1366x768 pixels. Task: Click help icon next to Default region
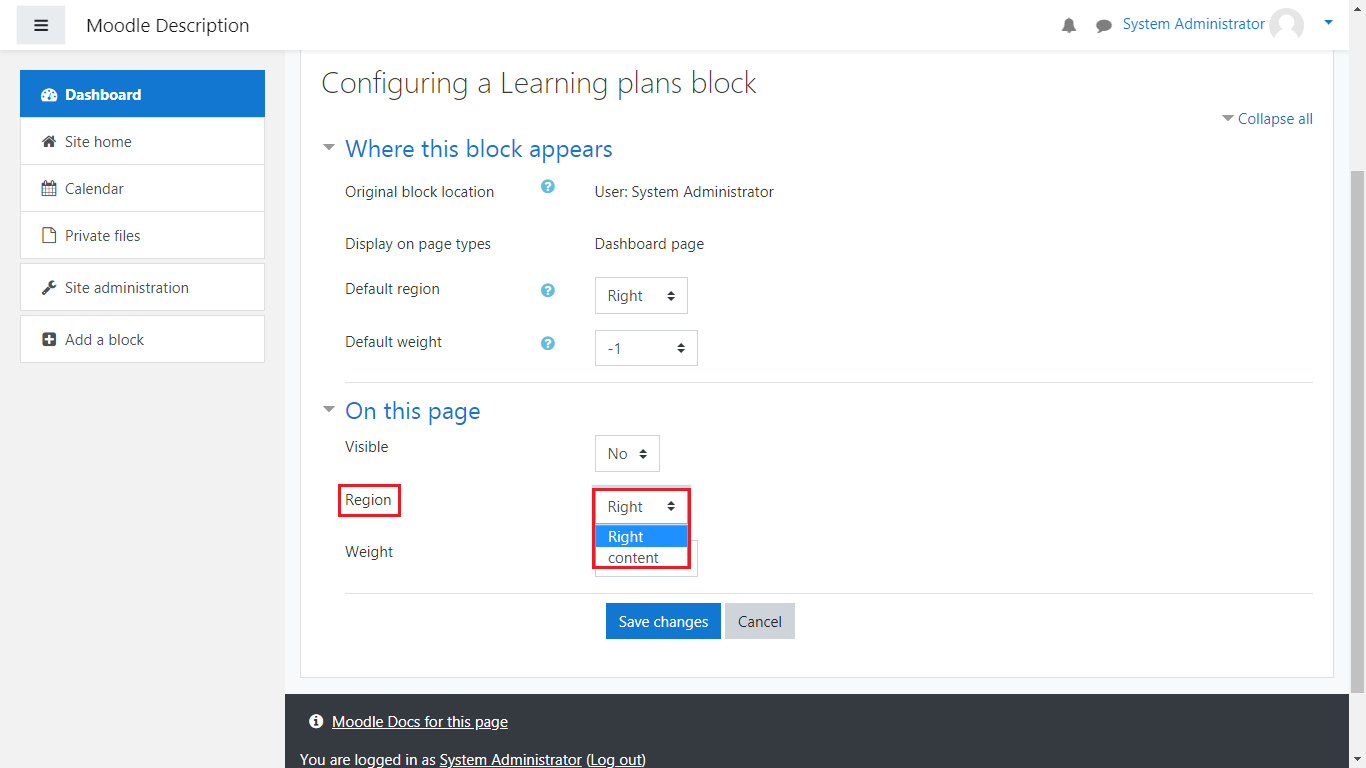coord(548,290)
